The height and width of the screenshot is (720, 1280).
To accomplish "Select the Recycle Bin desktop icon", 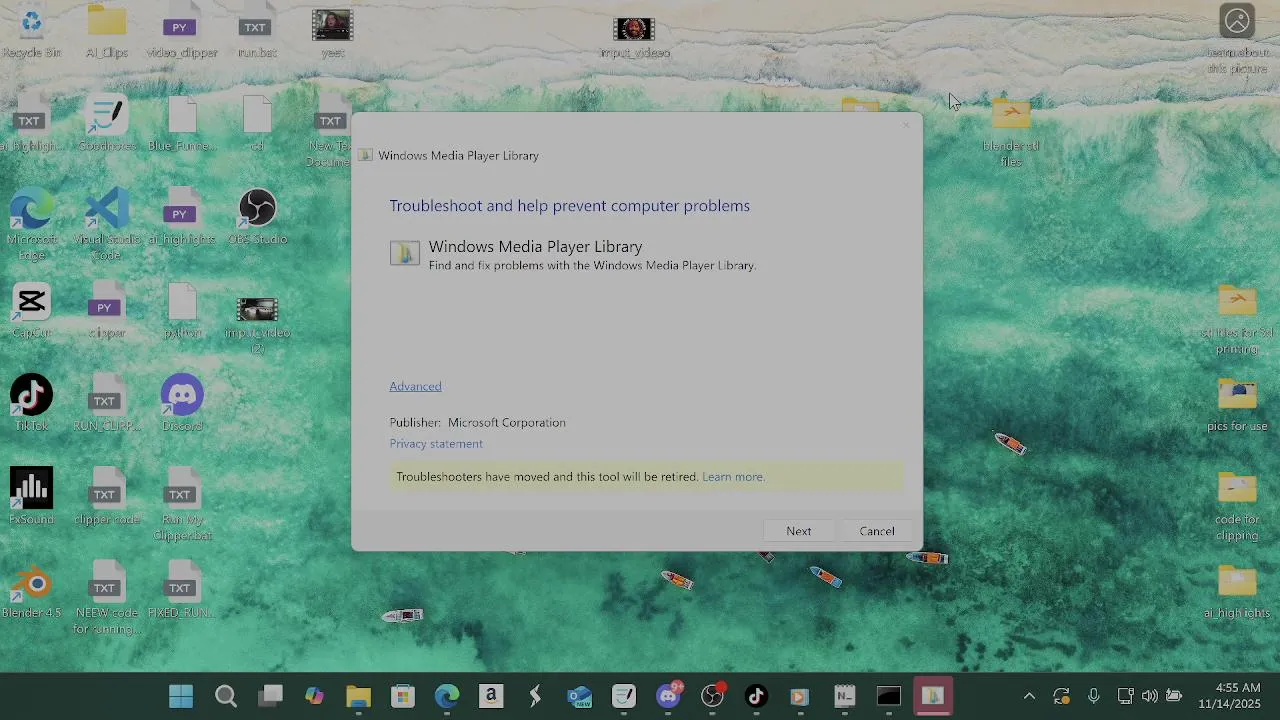I will (x=32, y=32).
